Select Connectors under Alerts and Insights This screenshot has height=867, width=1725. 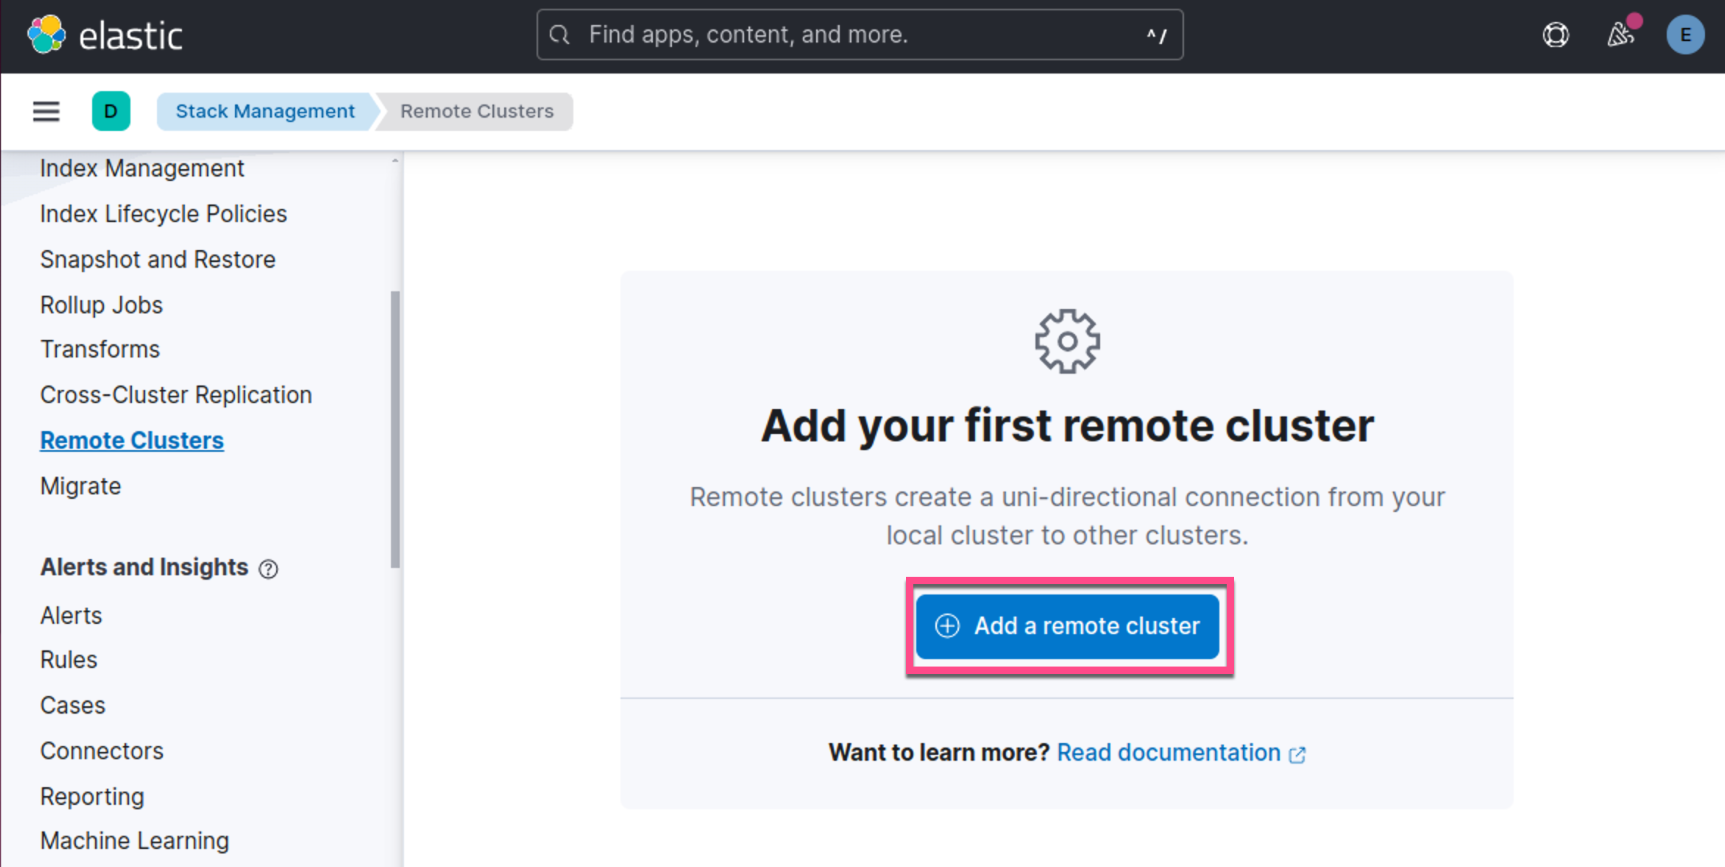(102, 751)
